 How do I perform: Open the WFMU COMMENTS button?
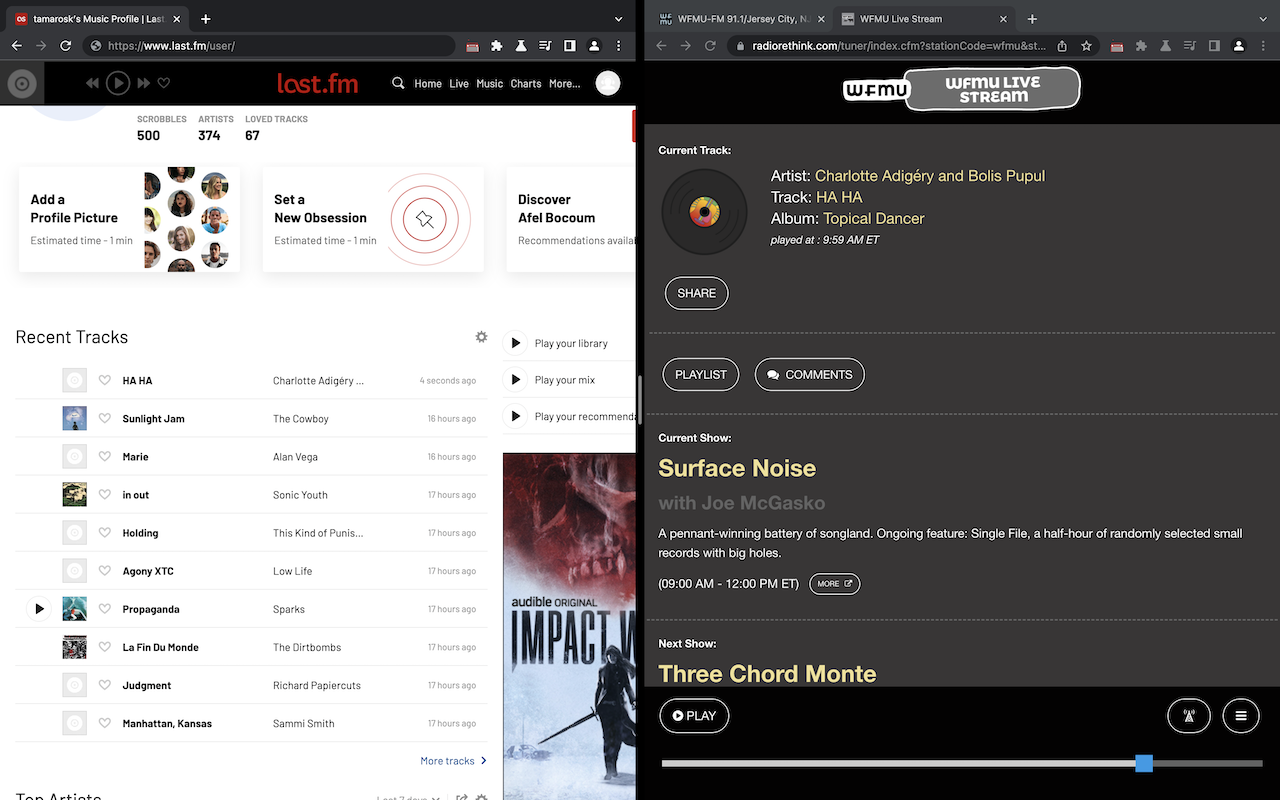pyautogui.click(x=810, y=374)
